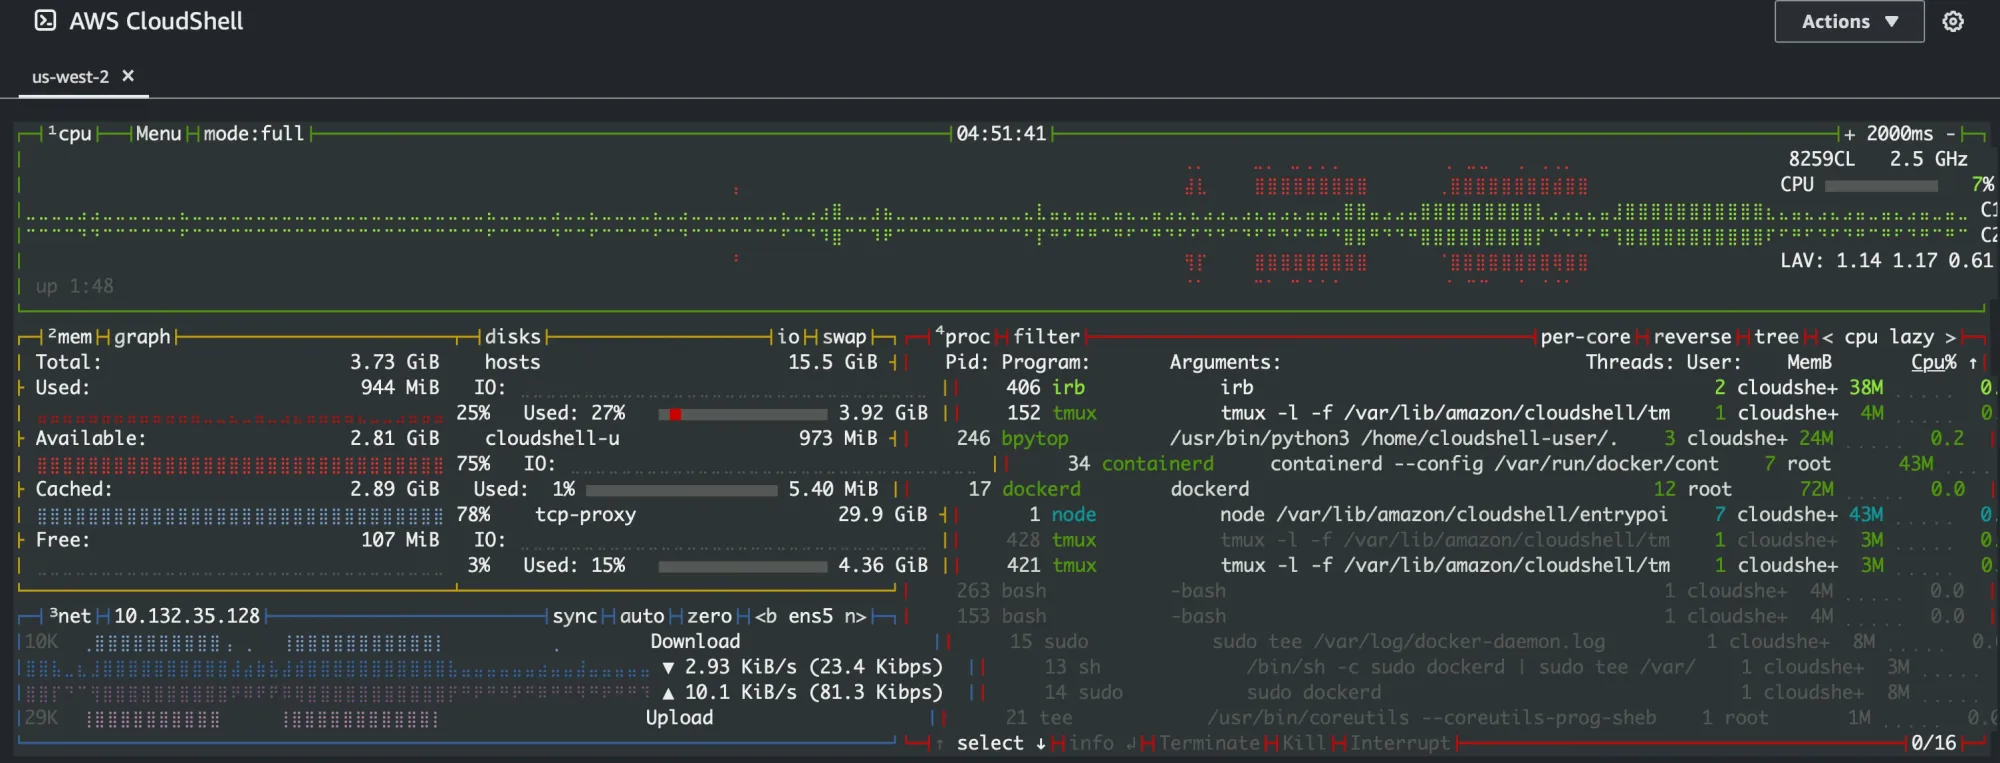Click the CPU total usage meter bar
This screenshot has width=2000, height=763.
[x=1881, y=185]
